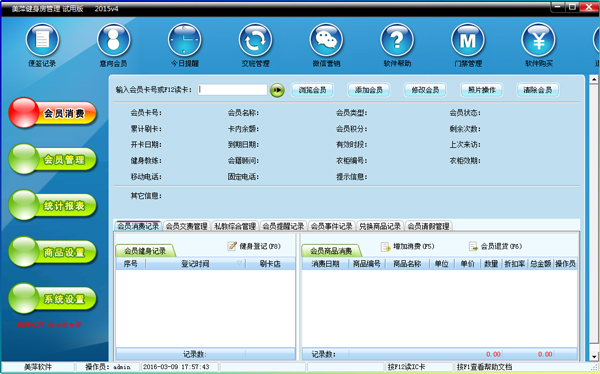Open the 意向会员 prospective members icon
600x374 pixels.
pos(114,40)
